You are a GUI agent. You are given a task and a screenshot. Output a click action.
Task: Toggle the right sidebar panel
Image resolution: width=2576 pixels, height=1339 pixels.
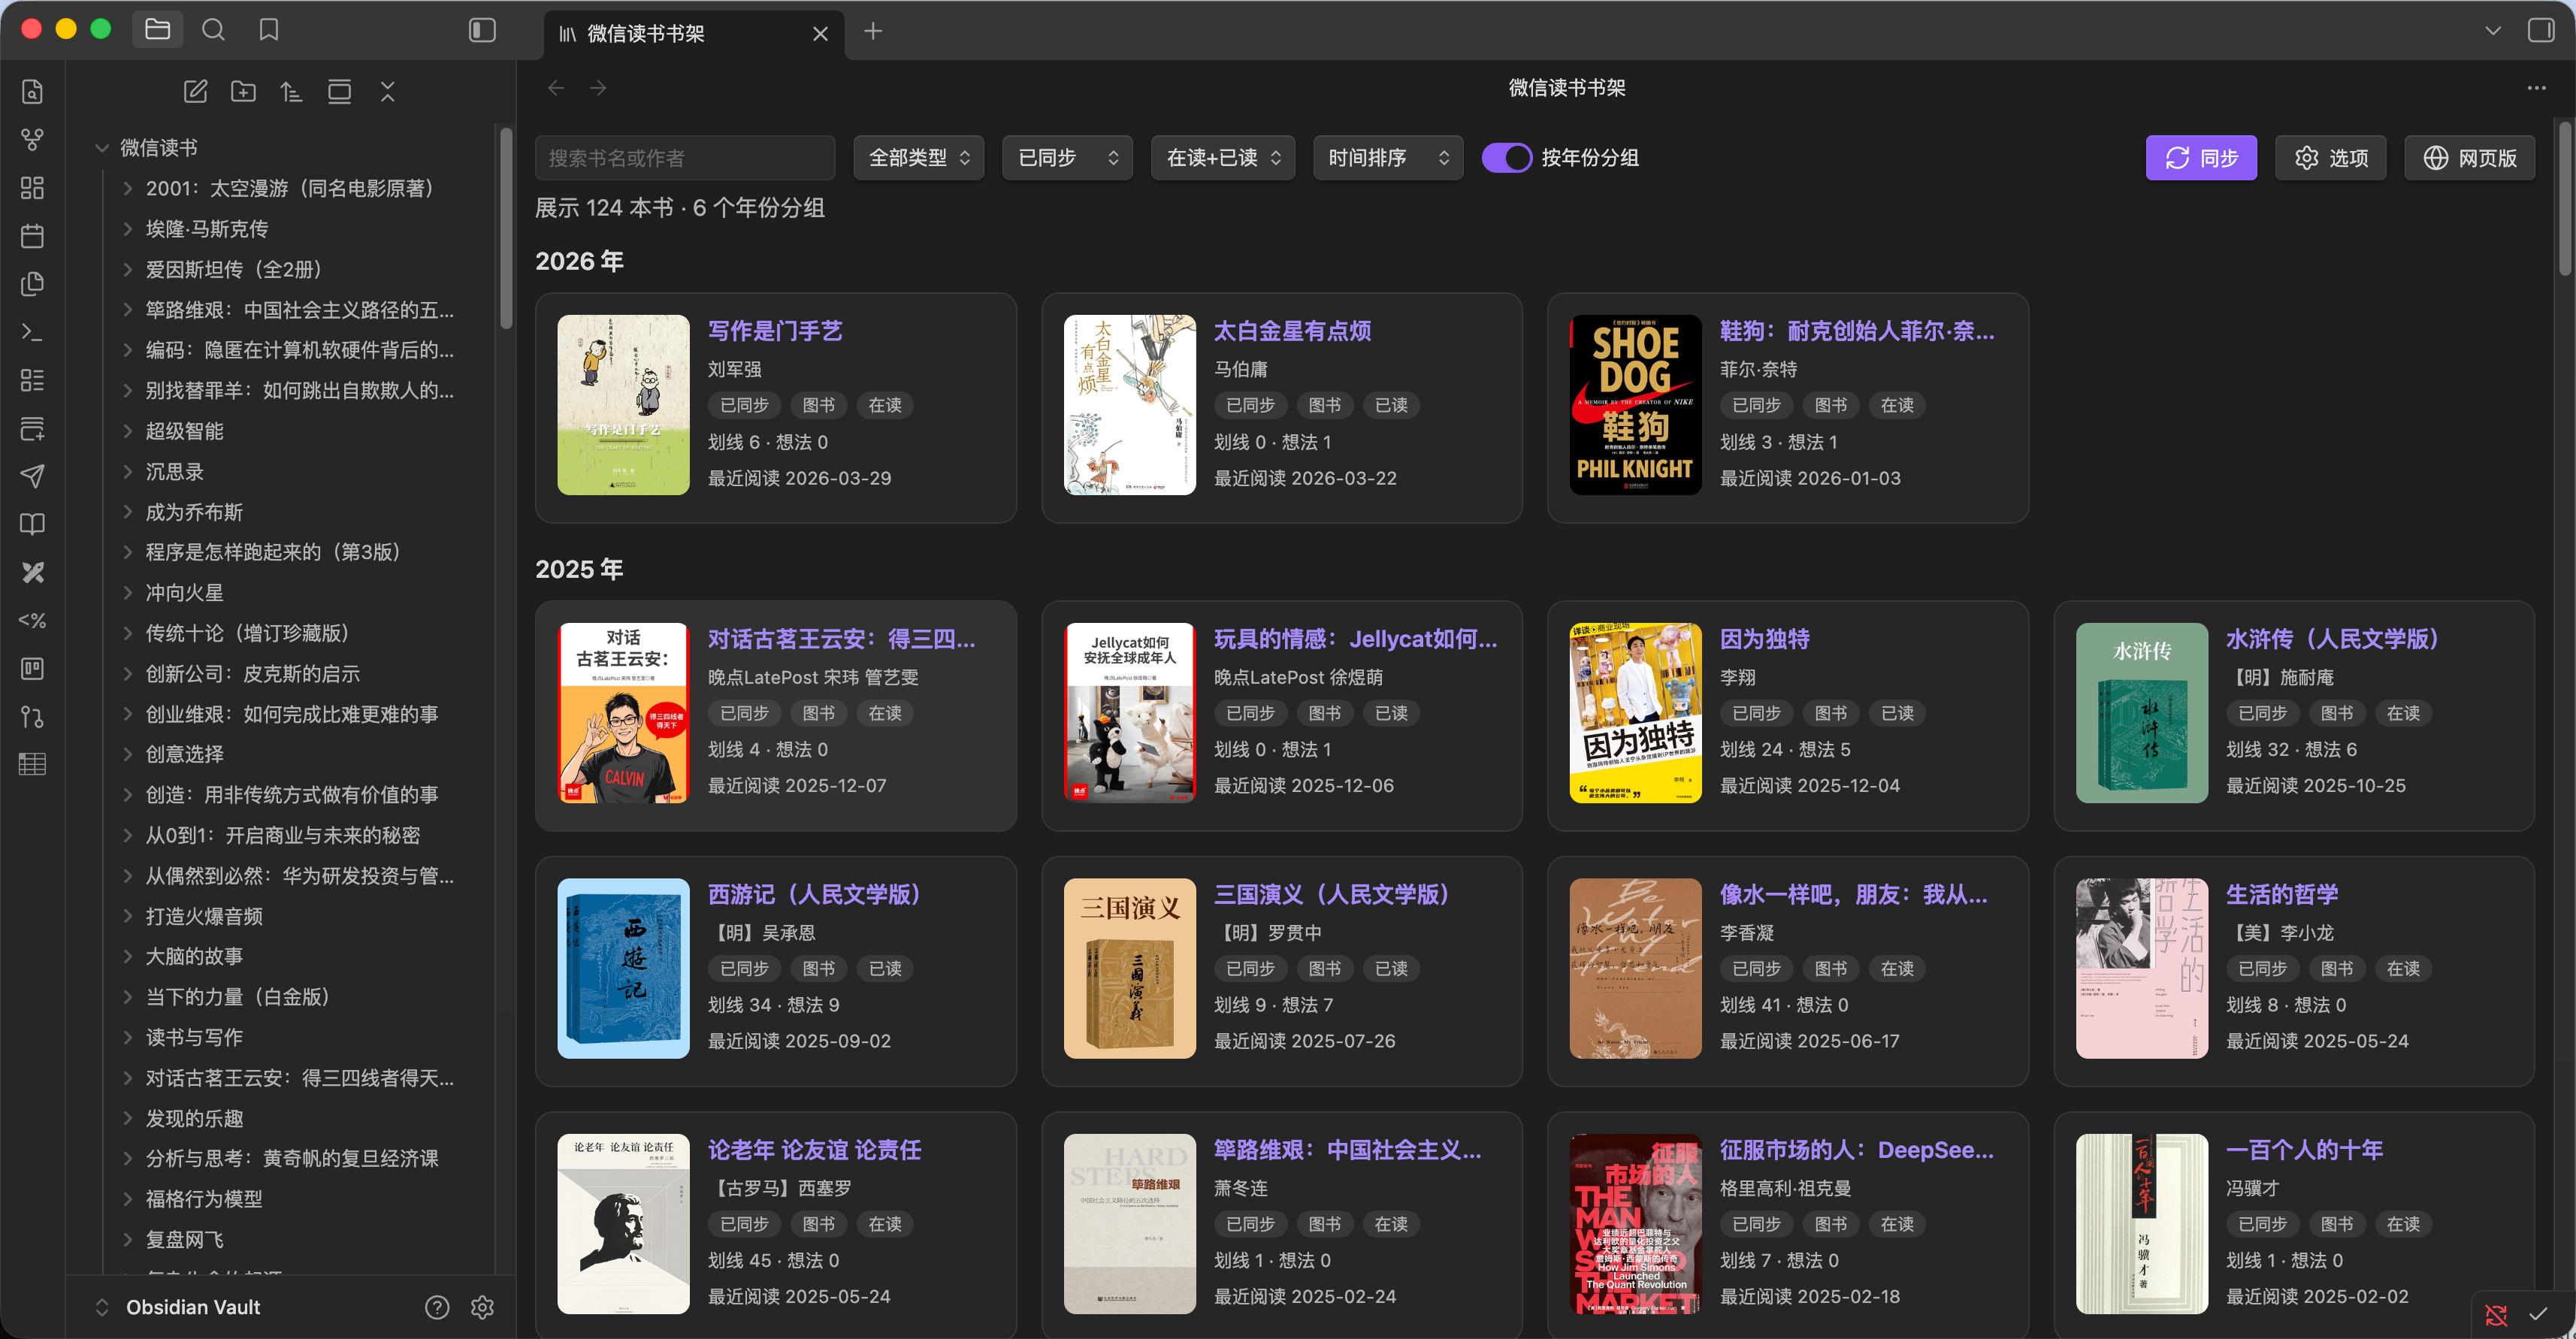point(2540,30)
